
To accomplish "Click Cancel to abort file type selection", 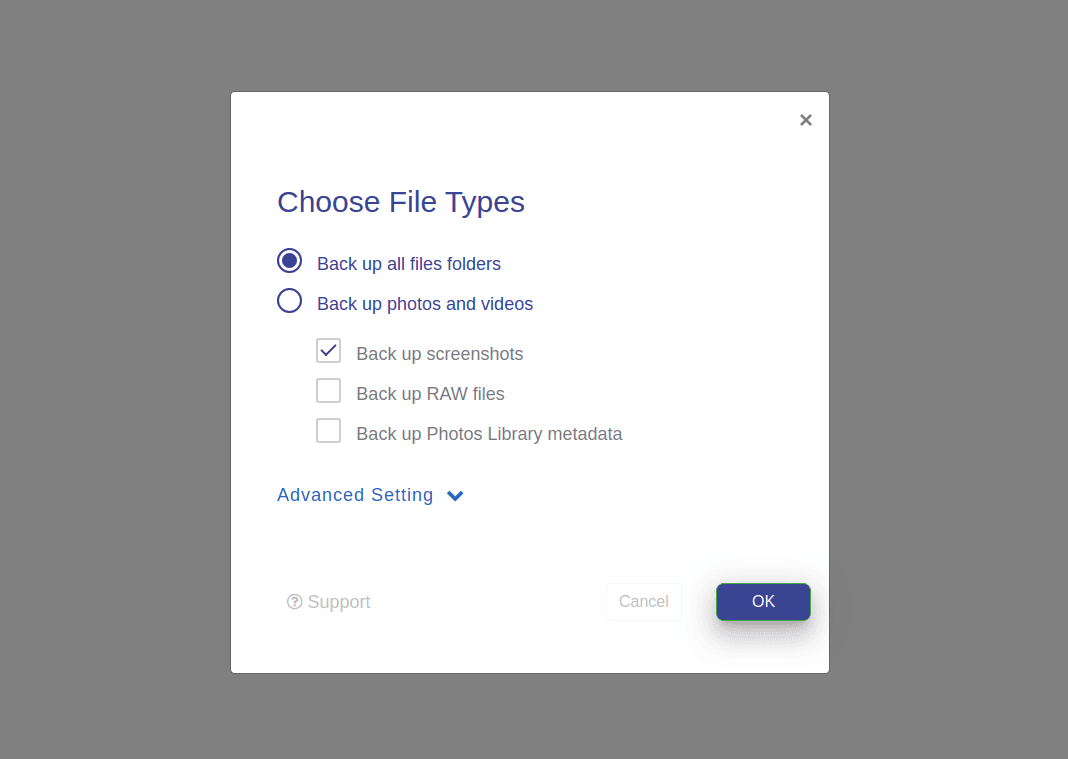I will coord(644,601).
